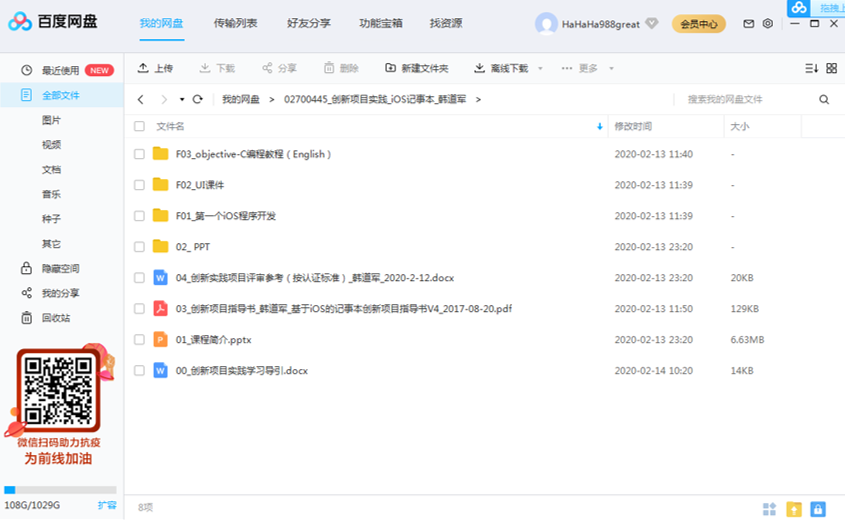Click the lock icon at bottom right
Image resolution: width=845 pixels, height=520 pixels.
coord(818,509)
